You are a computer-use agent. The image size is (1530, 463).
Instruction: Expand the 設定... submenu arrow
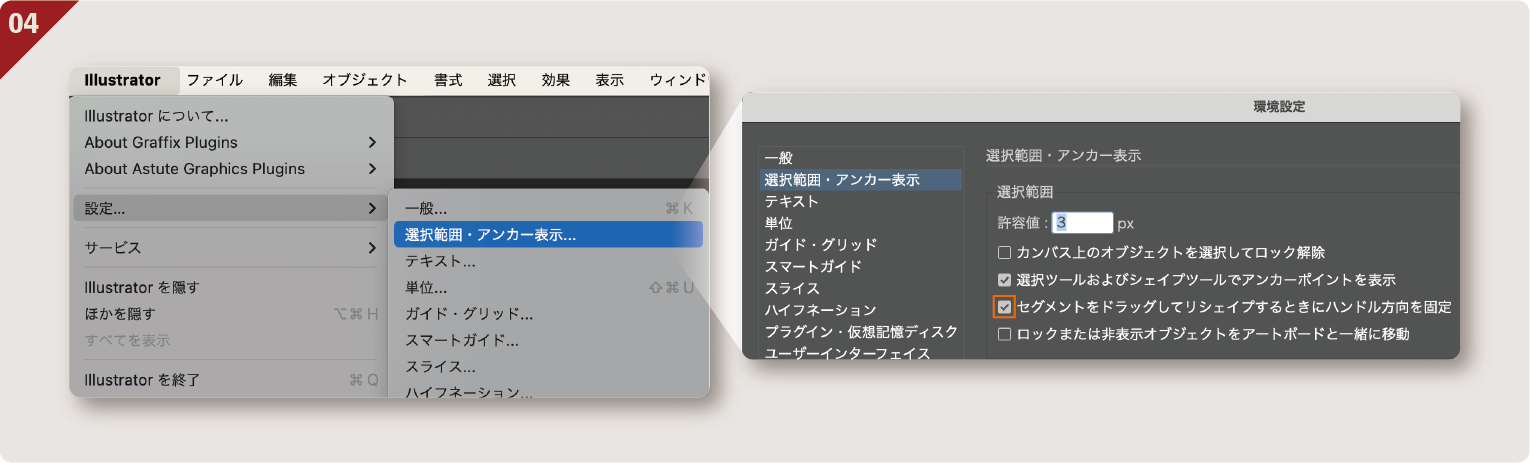pyautogui.click(x=372, y=208)
